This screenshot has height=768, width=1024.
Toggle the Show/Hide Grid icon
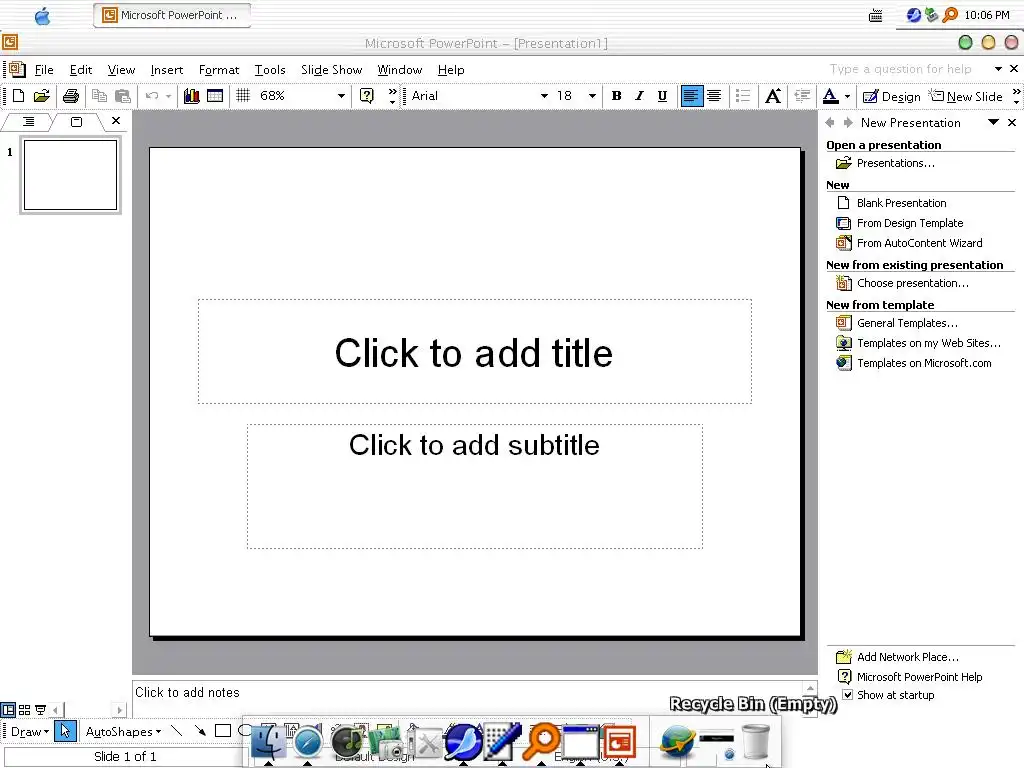tap(243, 96)
